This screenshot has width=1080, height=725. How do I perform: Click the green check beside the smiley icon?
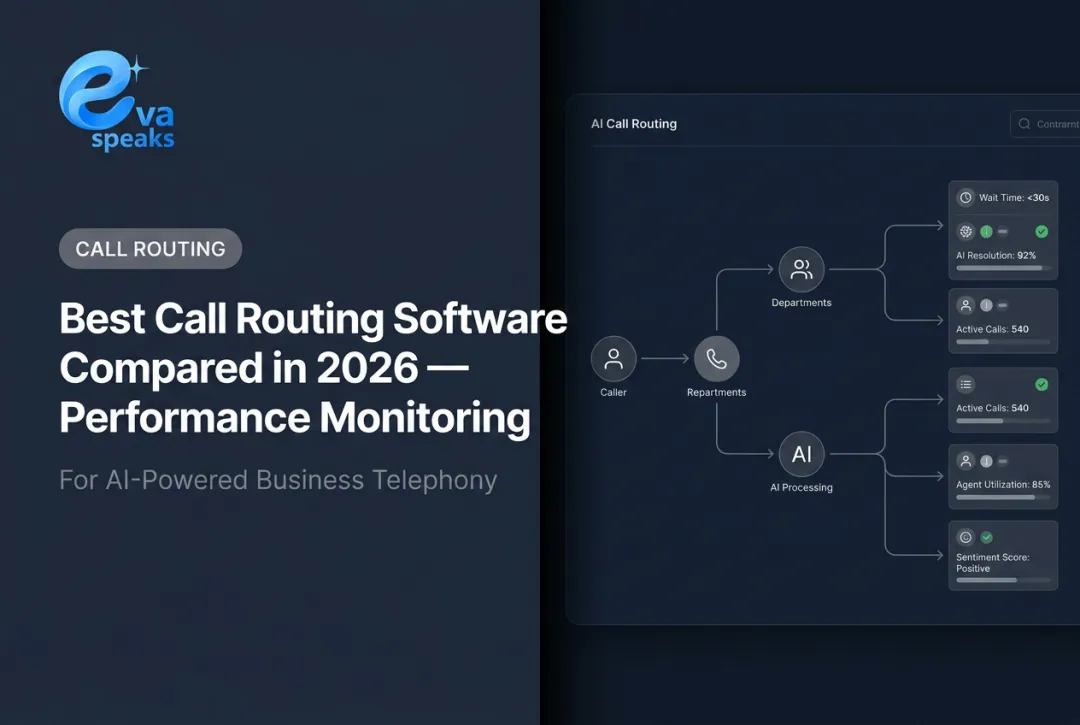(x=986, y=537)
